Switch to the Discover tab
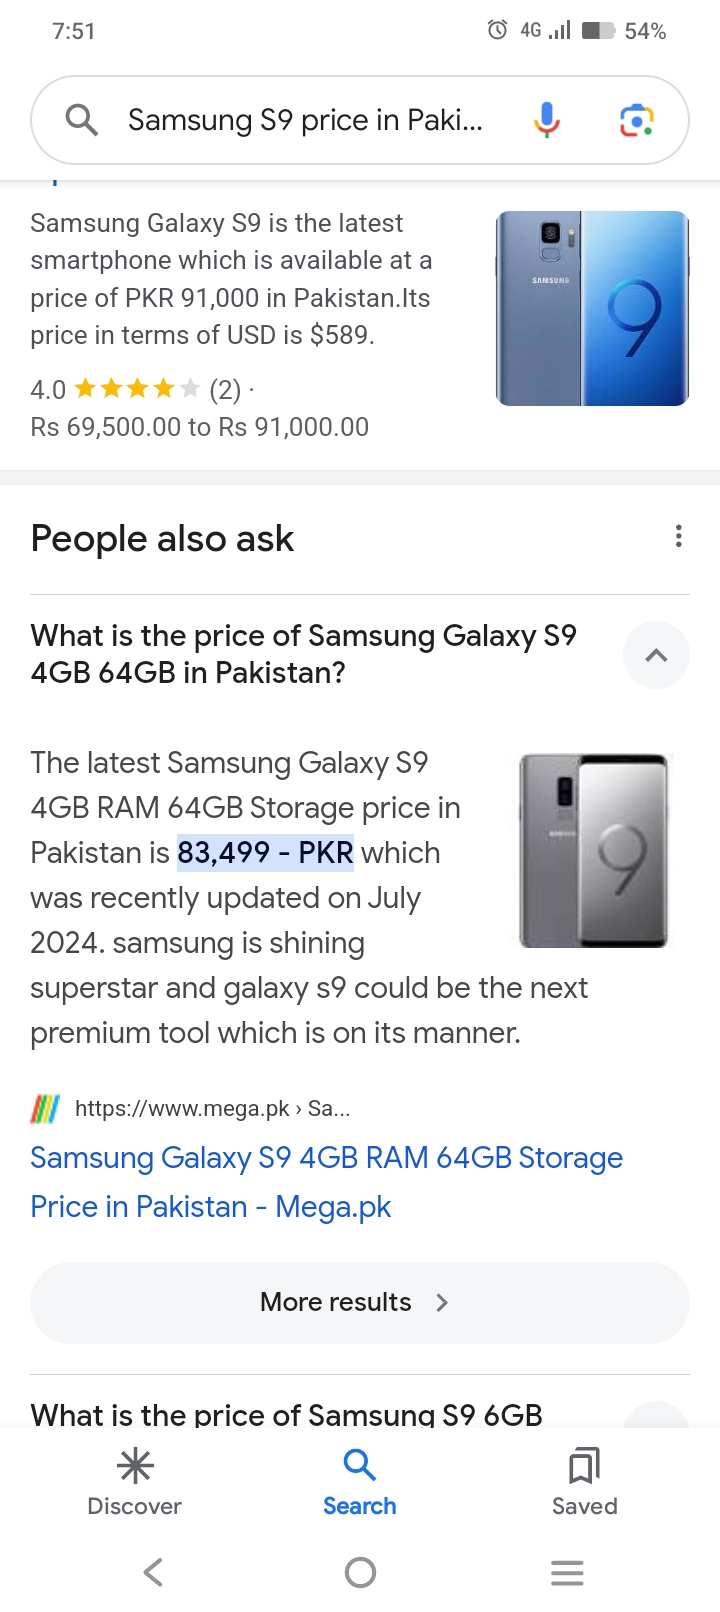Viewport: 720px width, 1612px height. click(x=135, y=1483)
